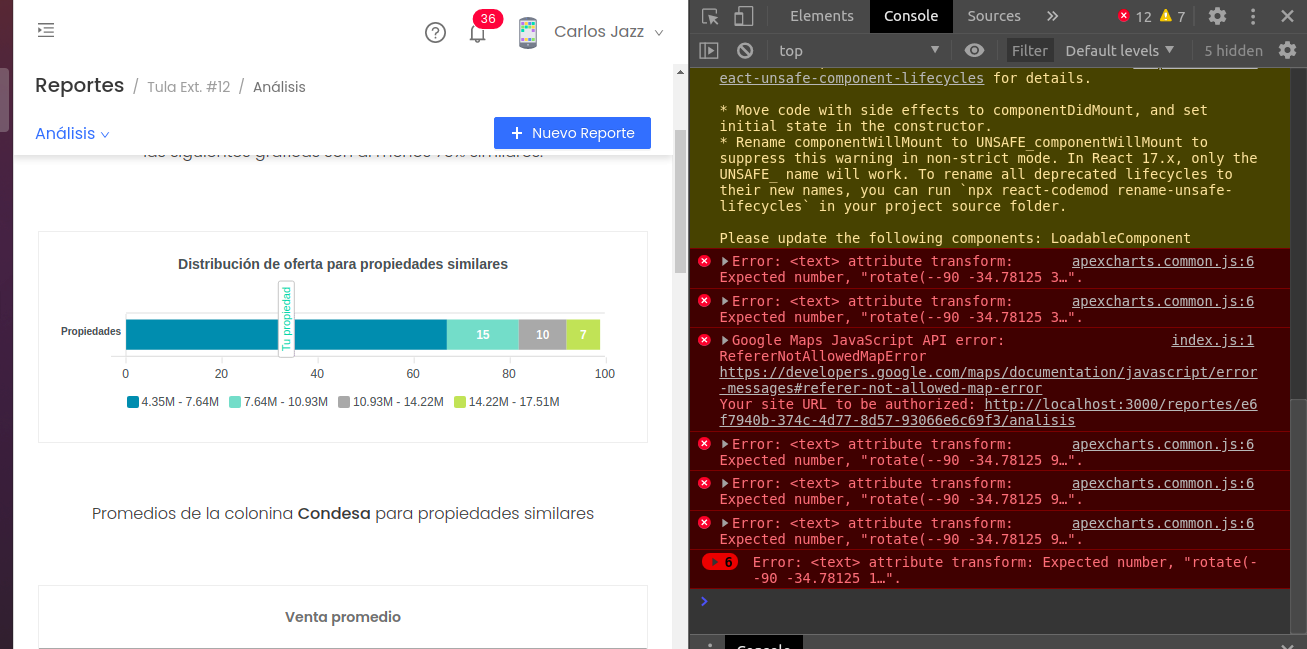Select the inspect element cursor icon

pyautogui.click(x=712, y=16)
